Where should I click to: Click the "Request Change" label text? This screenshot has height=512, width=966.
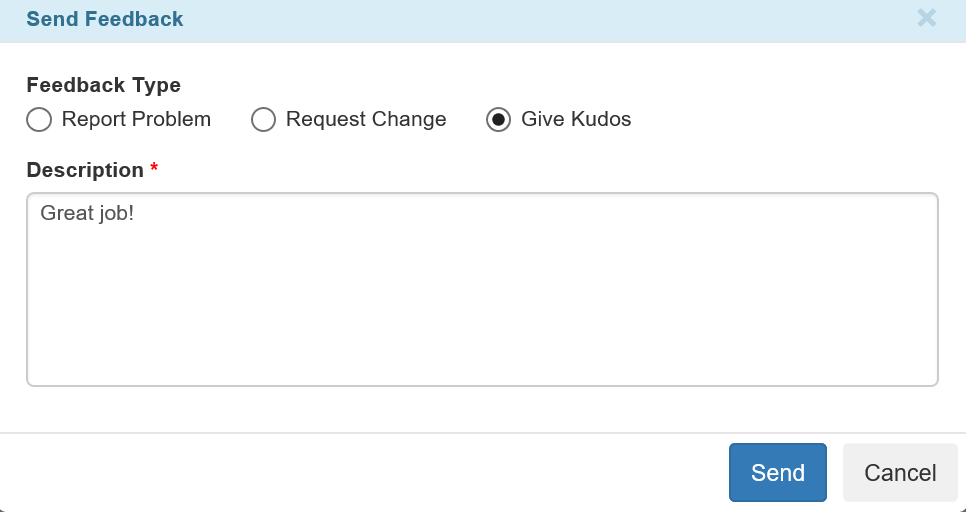[x=366, y=120]
